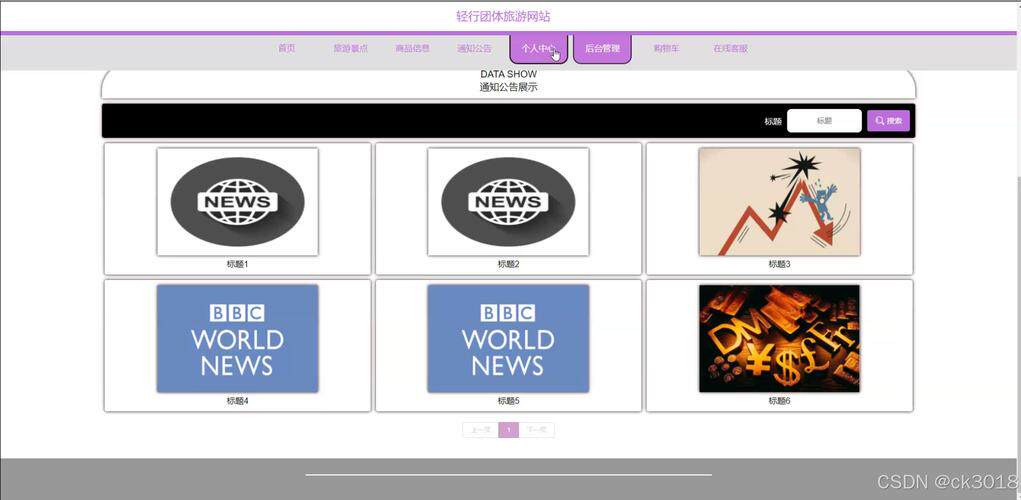This screenshot has height=500, width=1021.
Task: Open the 购物车 menu item
Action: (666, 48)
